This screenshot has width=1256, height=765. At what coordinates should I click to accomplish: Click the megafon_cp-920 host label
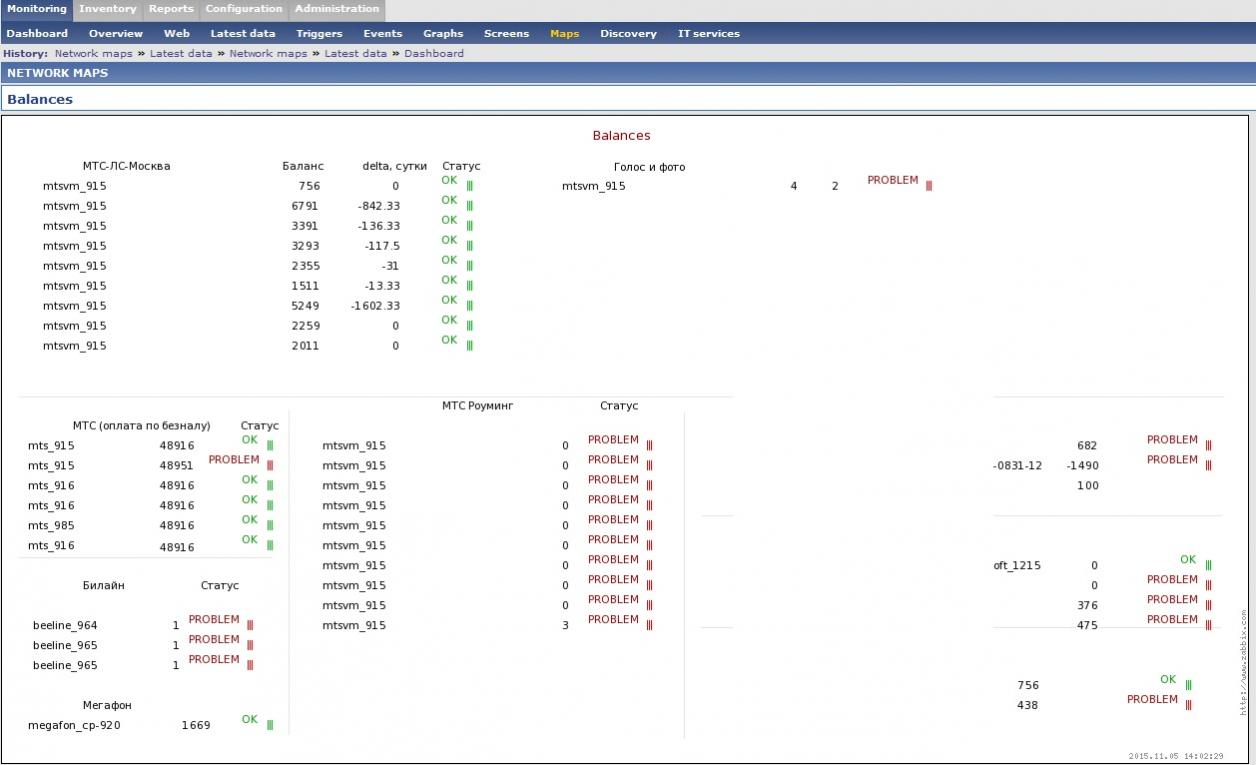click(74, 726)
